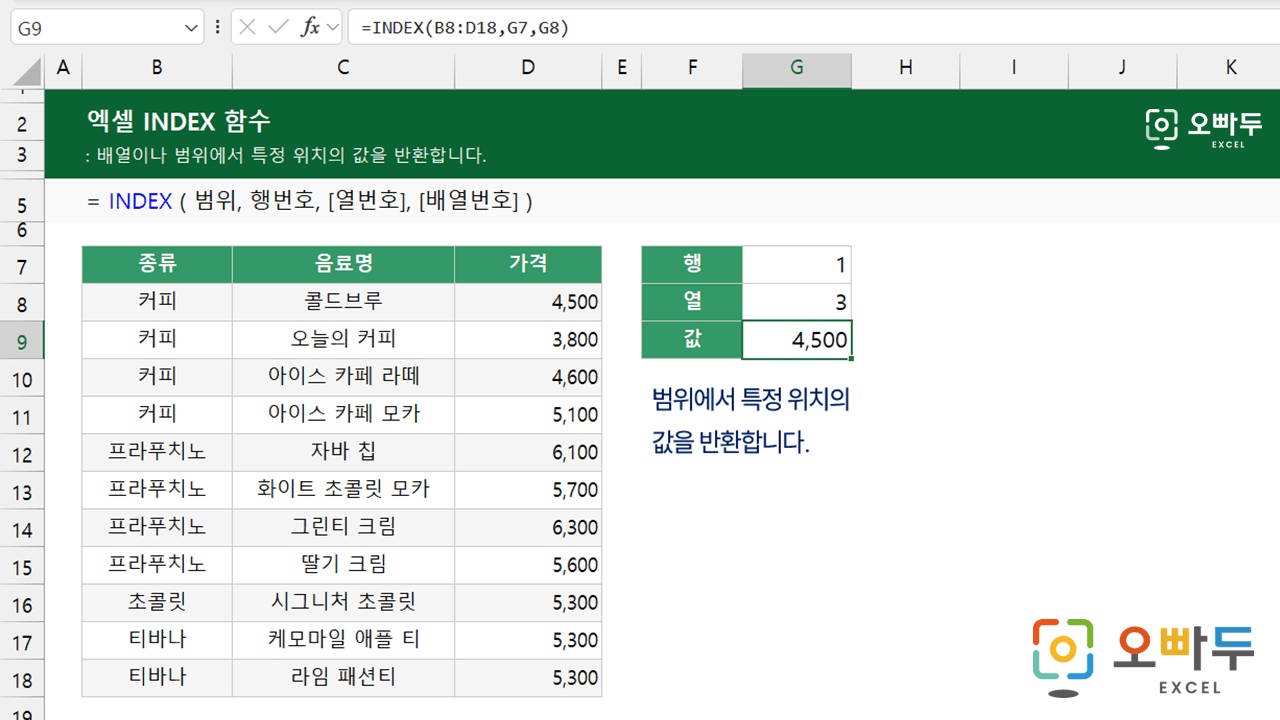
Task: Select the 화이트 초콜릿 모카 cell
Action: [343, 490]
